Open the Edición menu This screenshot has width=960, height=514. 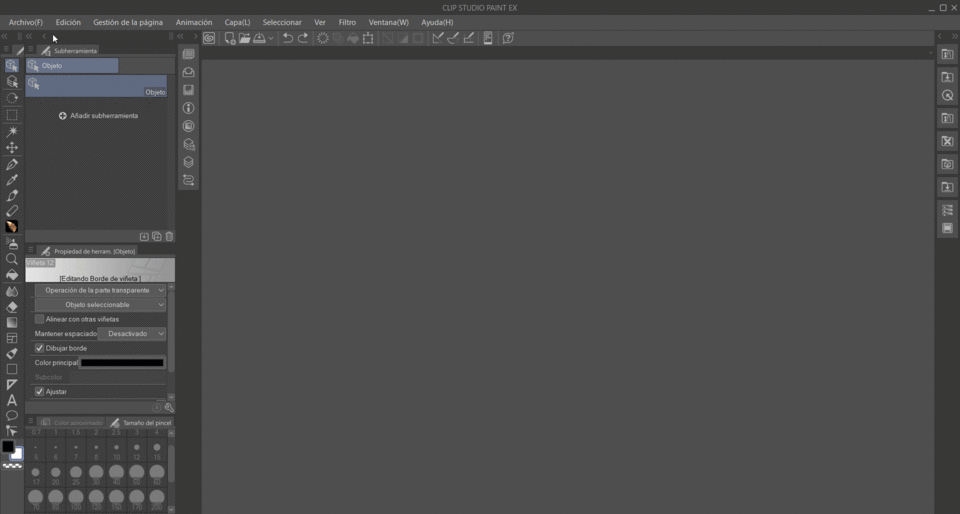[68, 22]
